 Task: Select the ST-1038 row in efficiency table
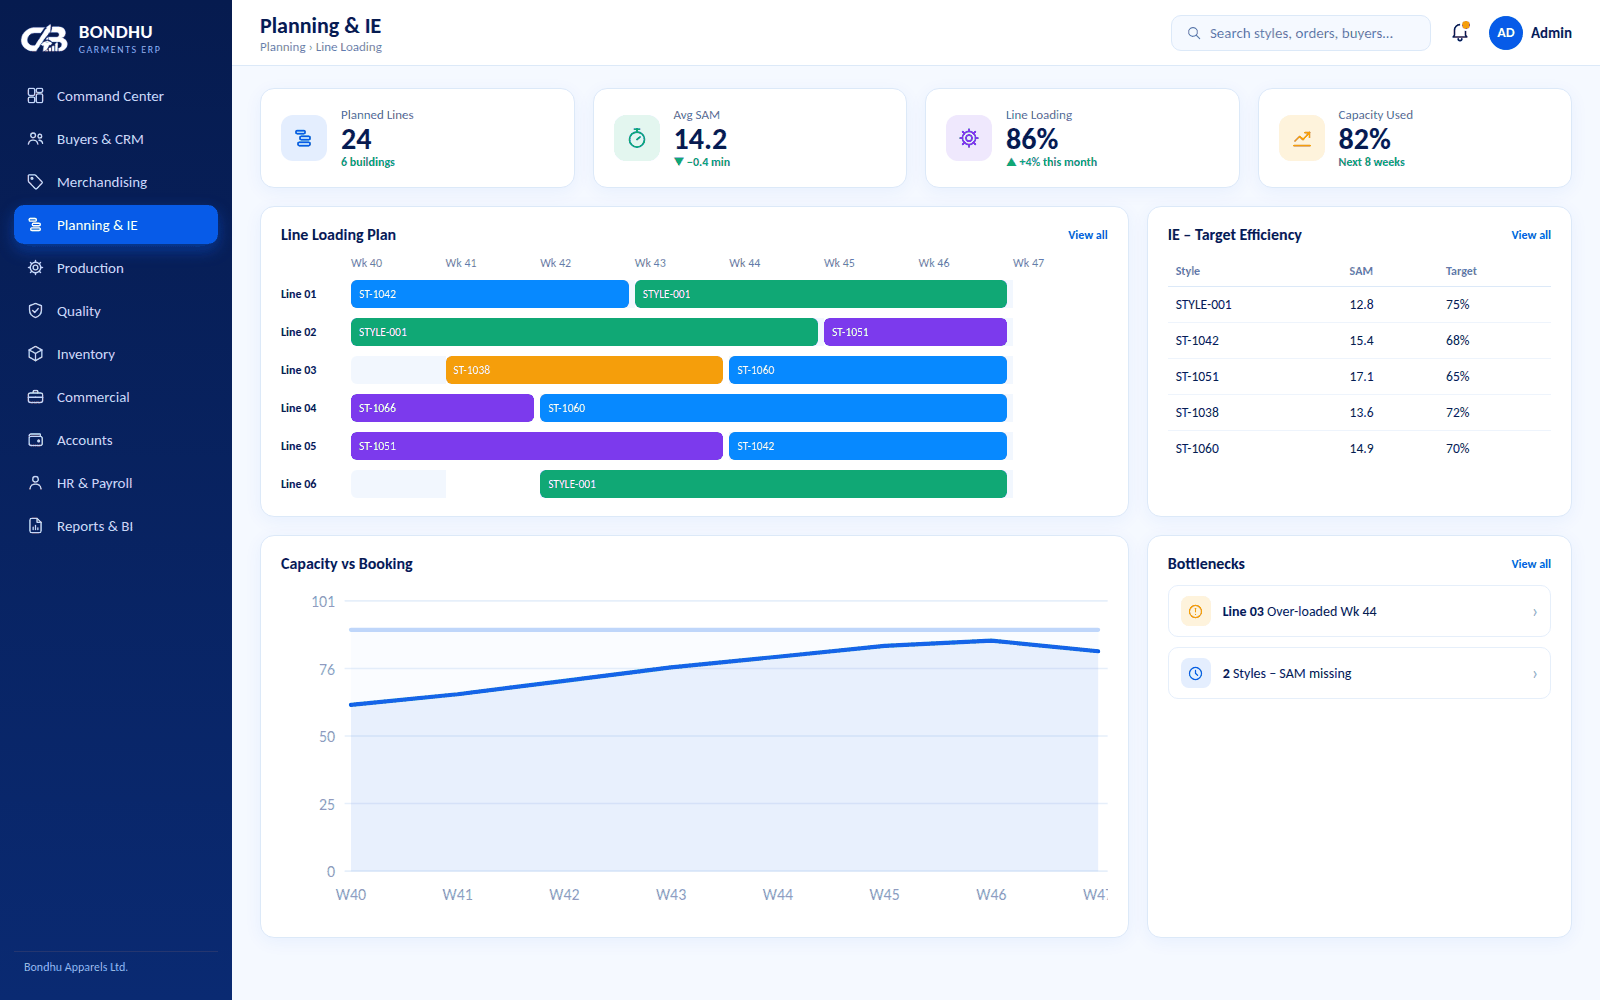coord(1359,413)
